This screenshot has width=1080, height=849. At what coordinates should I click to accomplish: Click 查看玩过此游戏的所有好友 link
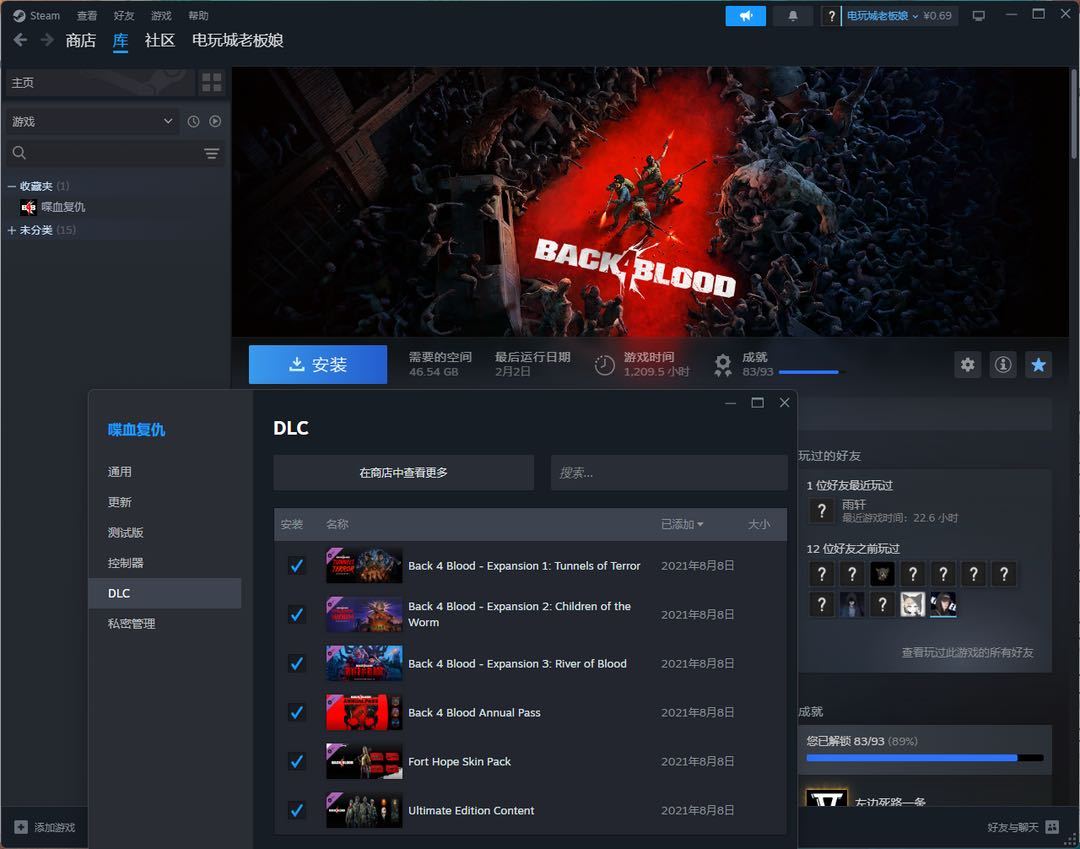tap(967, 652)
